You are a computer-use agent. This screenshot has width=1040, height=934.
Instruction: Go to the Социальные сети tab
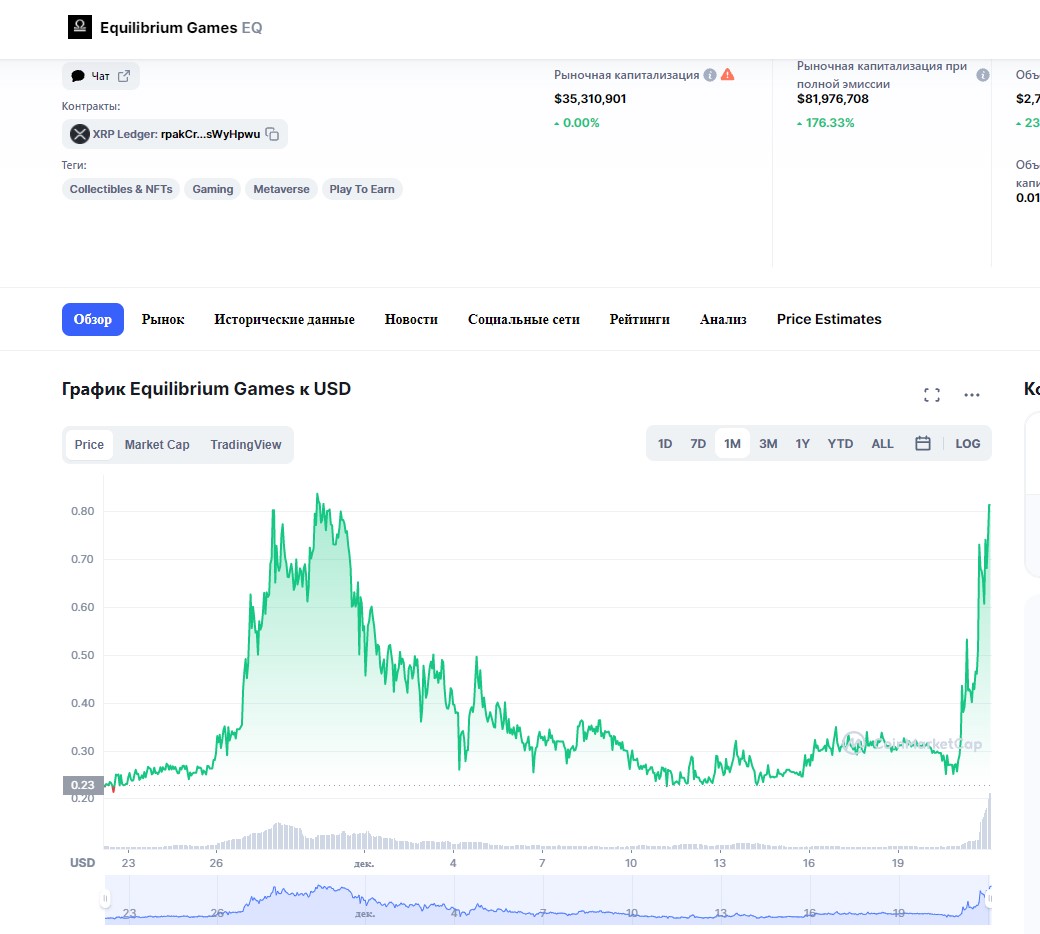tap(524, 320)
